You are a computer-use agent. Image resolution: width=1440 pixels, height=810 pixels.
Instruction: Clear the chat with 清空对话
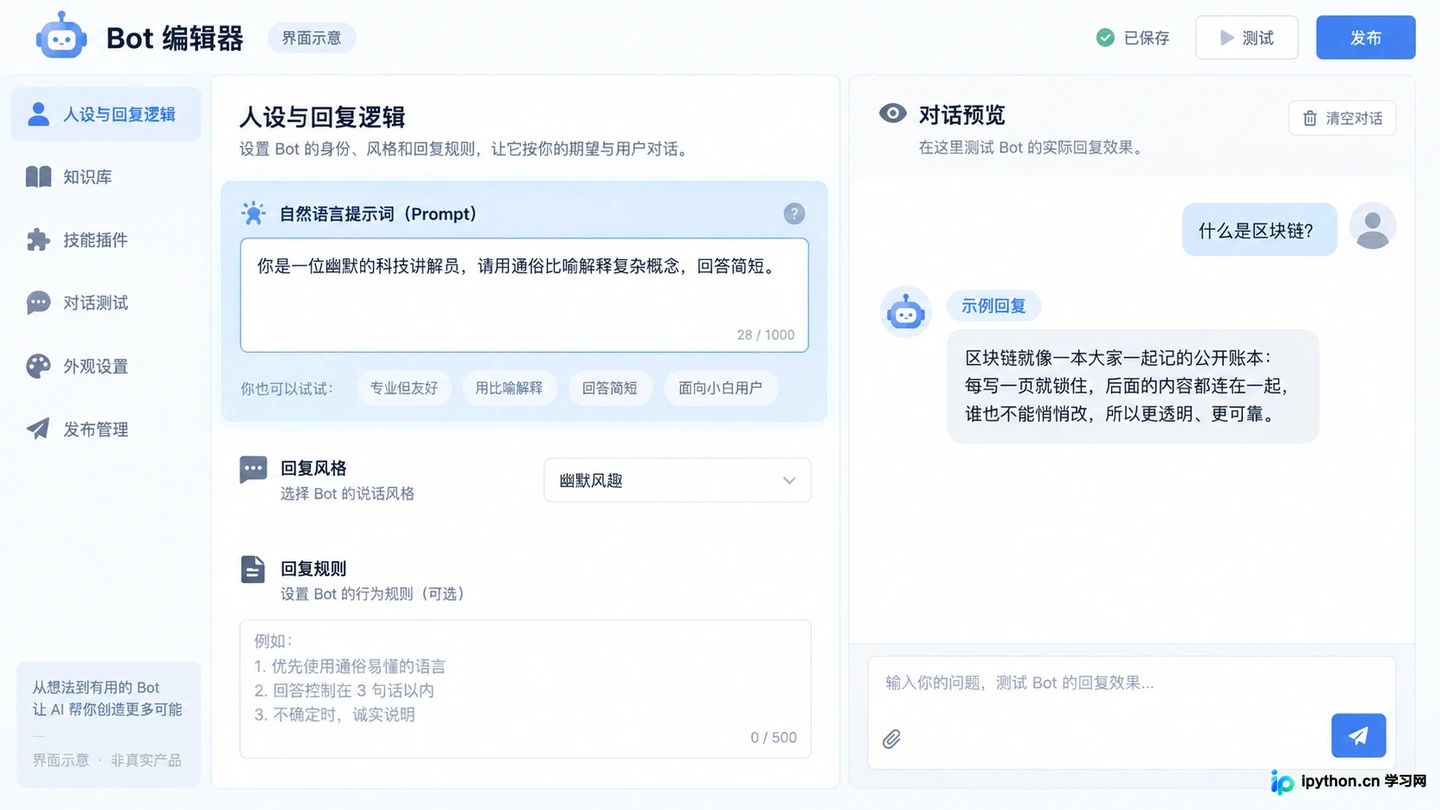click(x=1342, y=118)
